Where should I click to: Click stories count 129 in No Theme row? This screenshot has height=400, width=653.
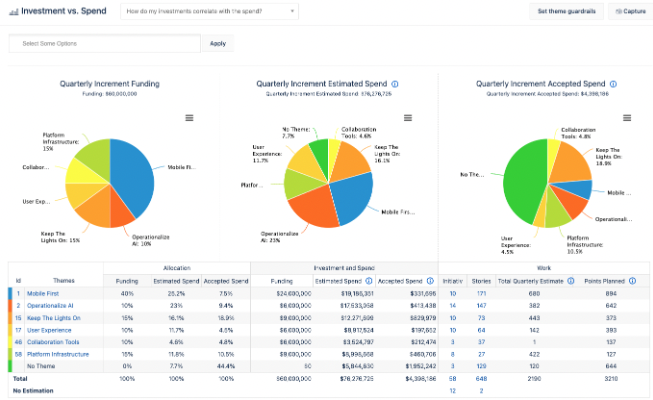[x=481, y=366]
